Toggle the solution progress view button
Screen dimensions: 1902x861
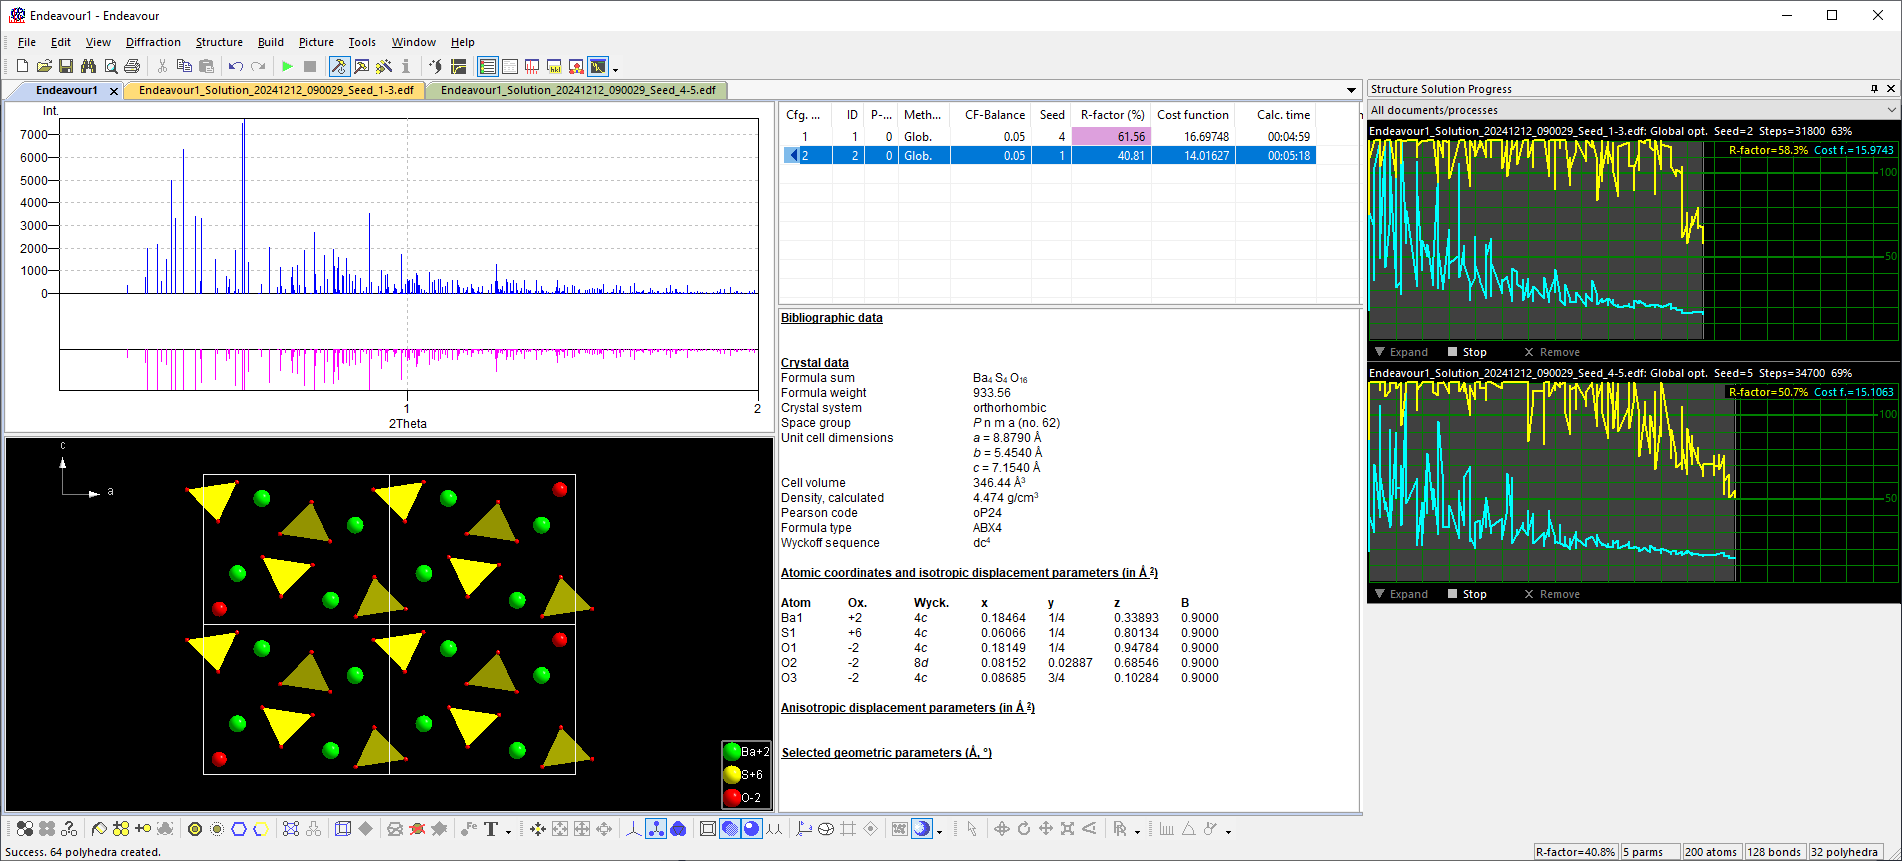[x=598, y=67]
